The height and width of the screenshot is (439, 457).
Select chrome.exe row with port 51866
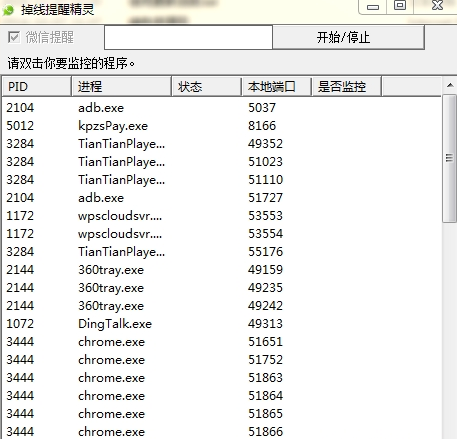(222, 431)
